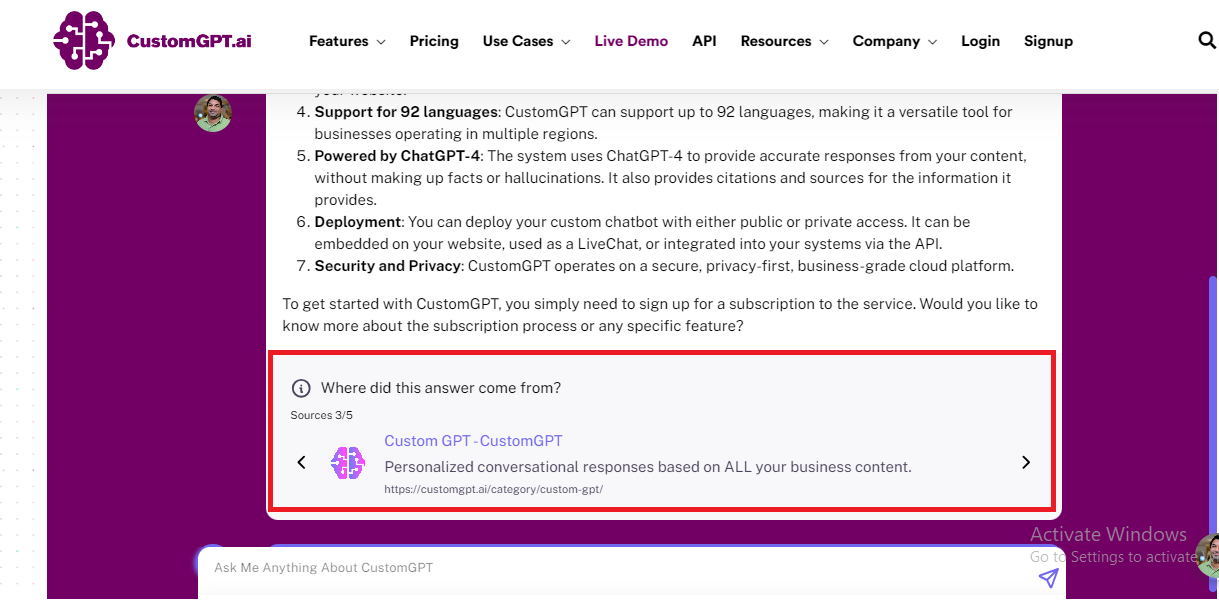The image size is (1219, 602).
Task: Click the CustomGPT.ai brain logo
Action: (84, 41)
